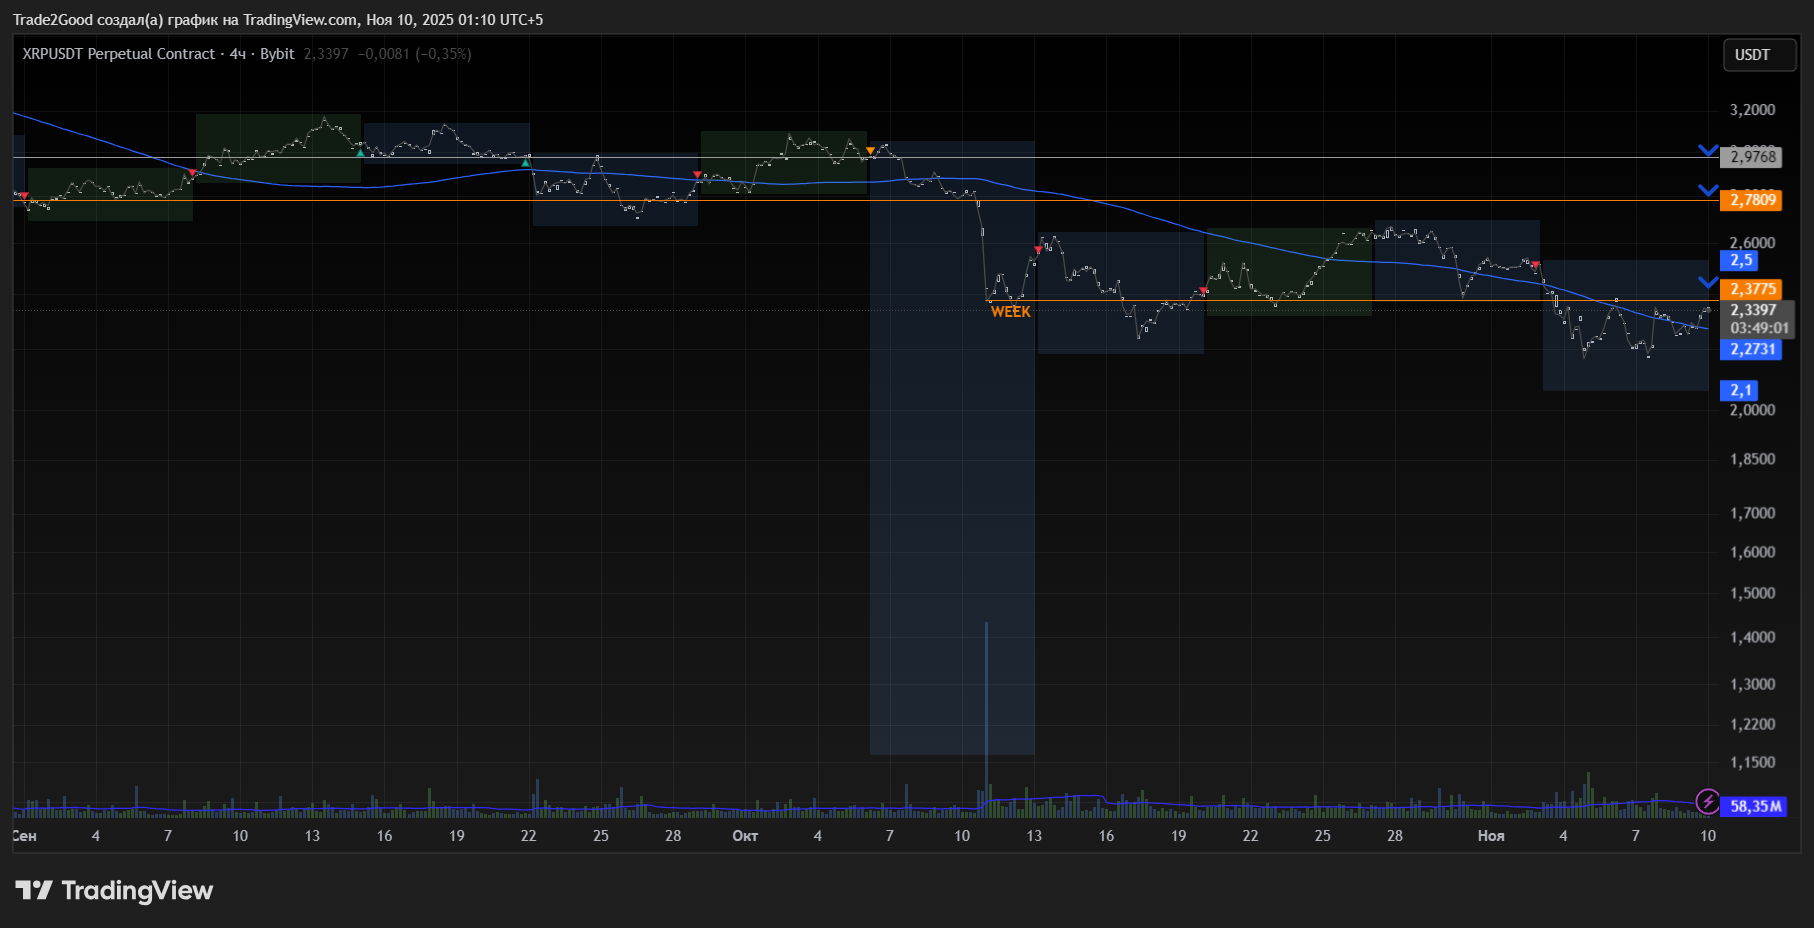Click the orange down-triangle marker on the chart
The image size is (1814, 928).
(x=870, y=151)
